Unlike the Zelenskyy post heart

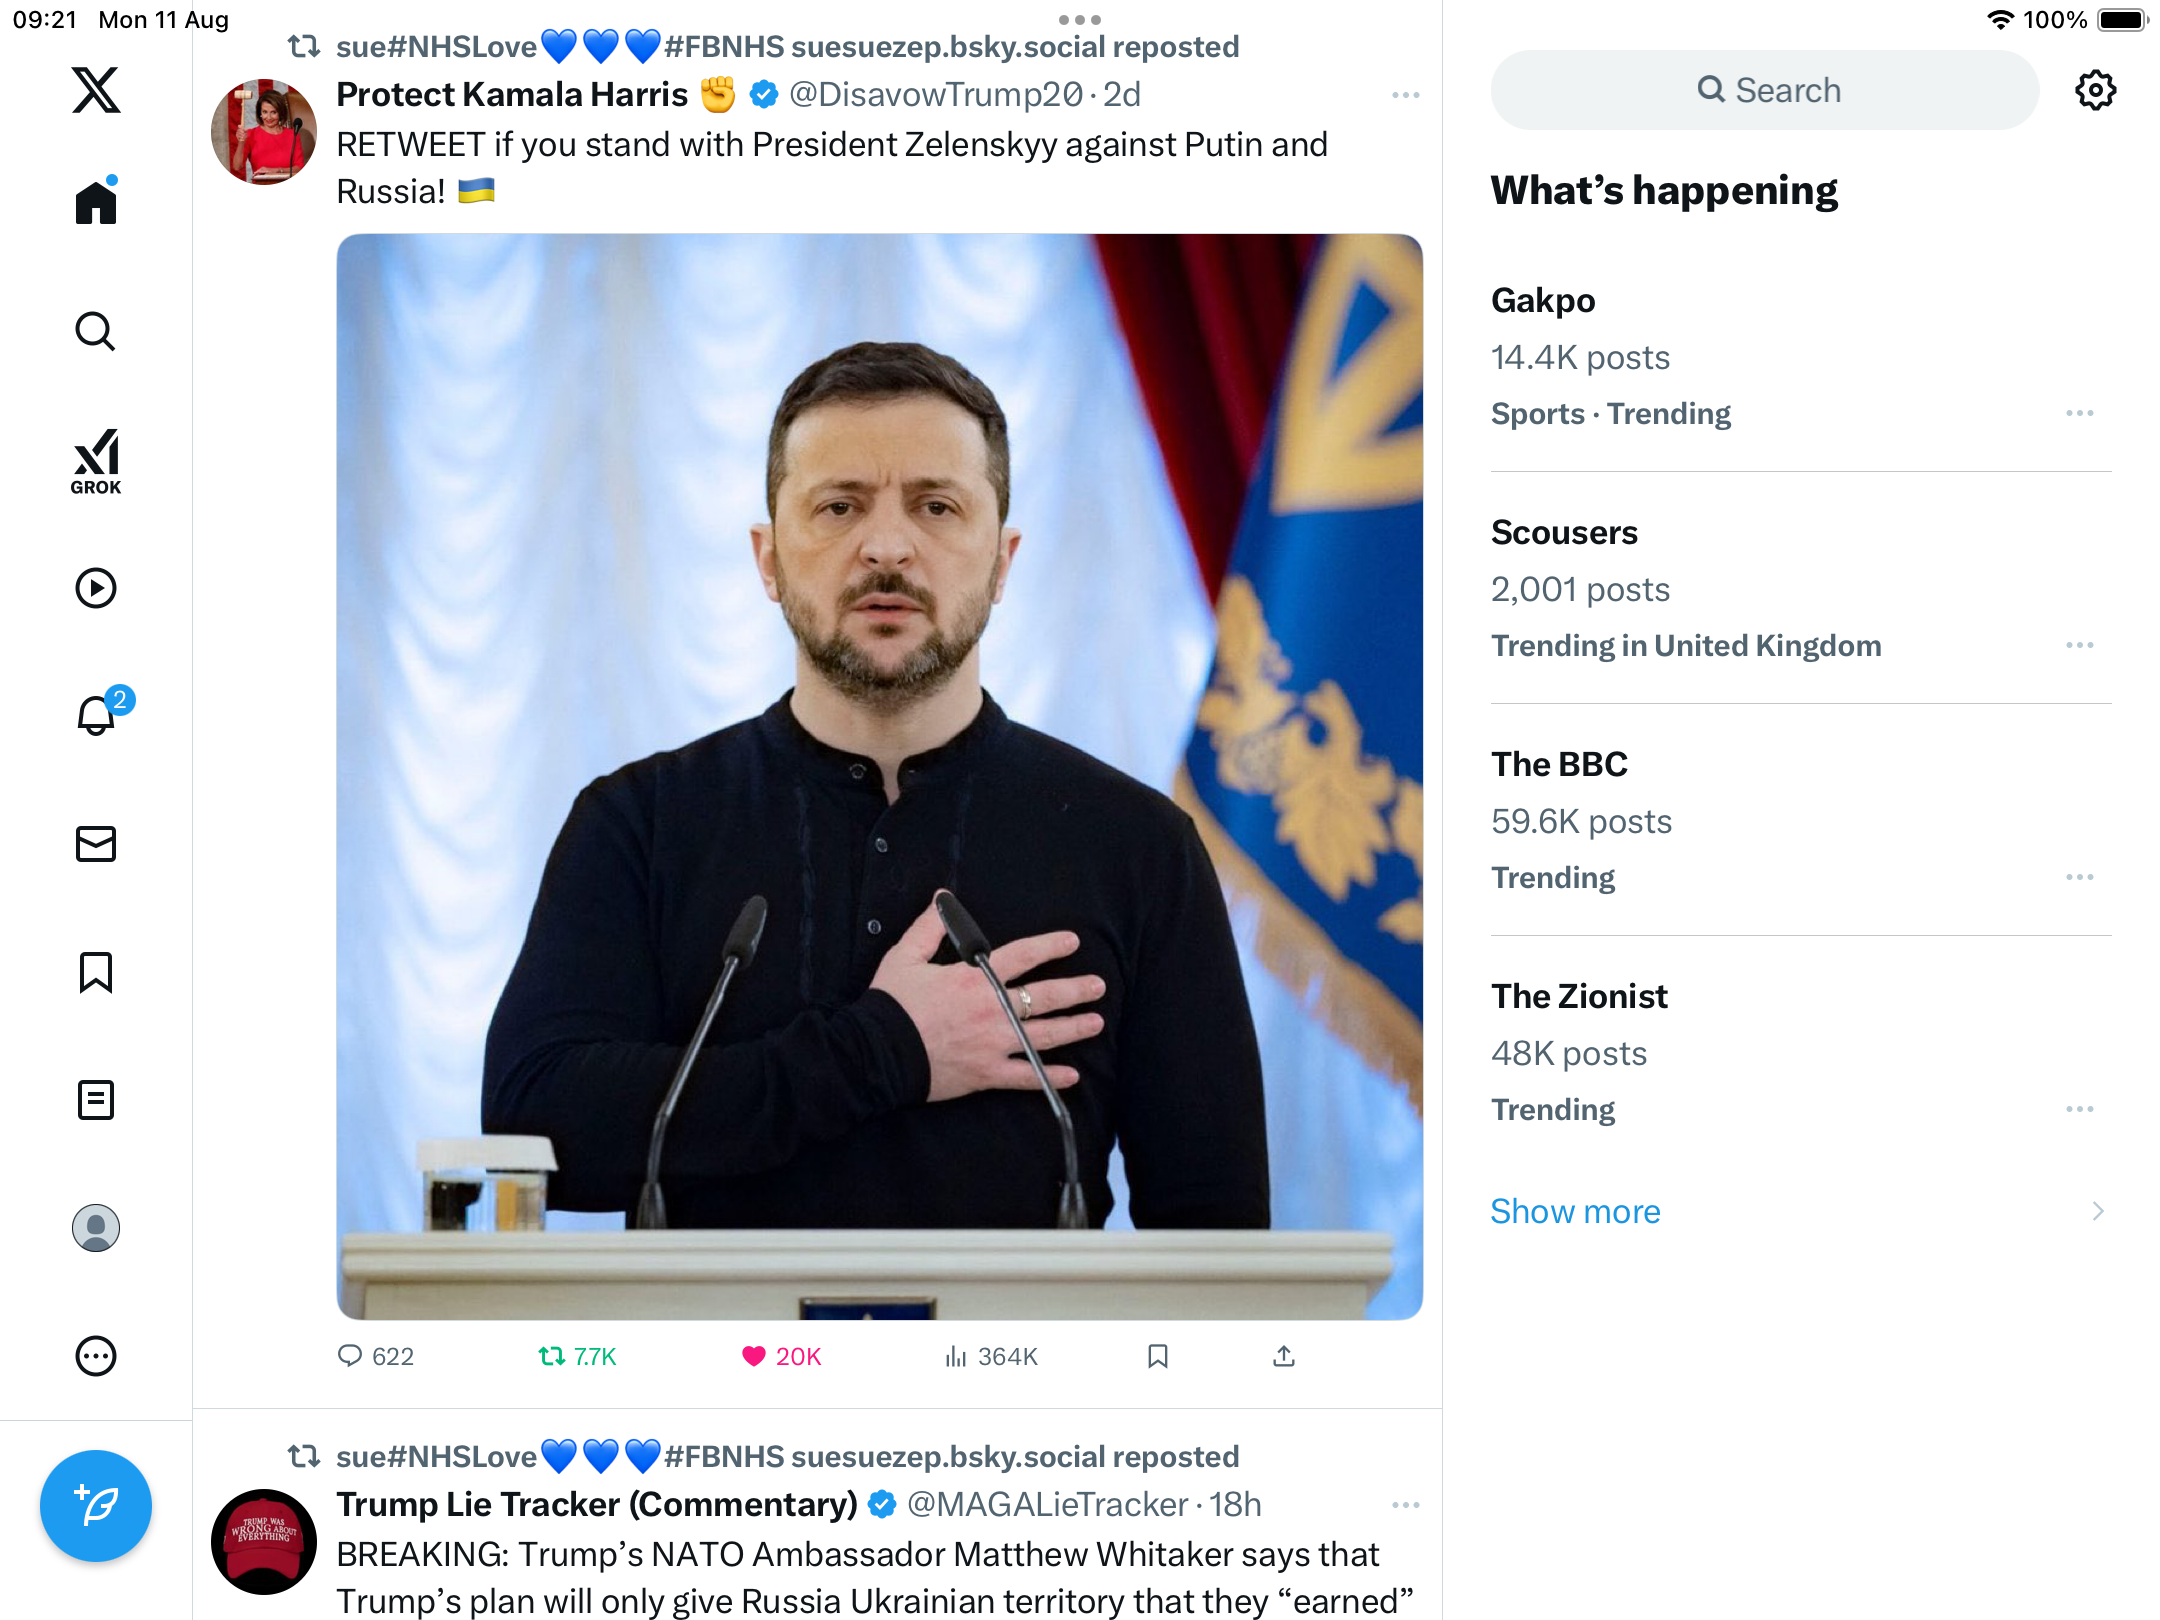point(754,1356)
